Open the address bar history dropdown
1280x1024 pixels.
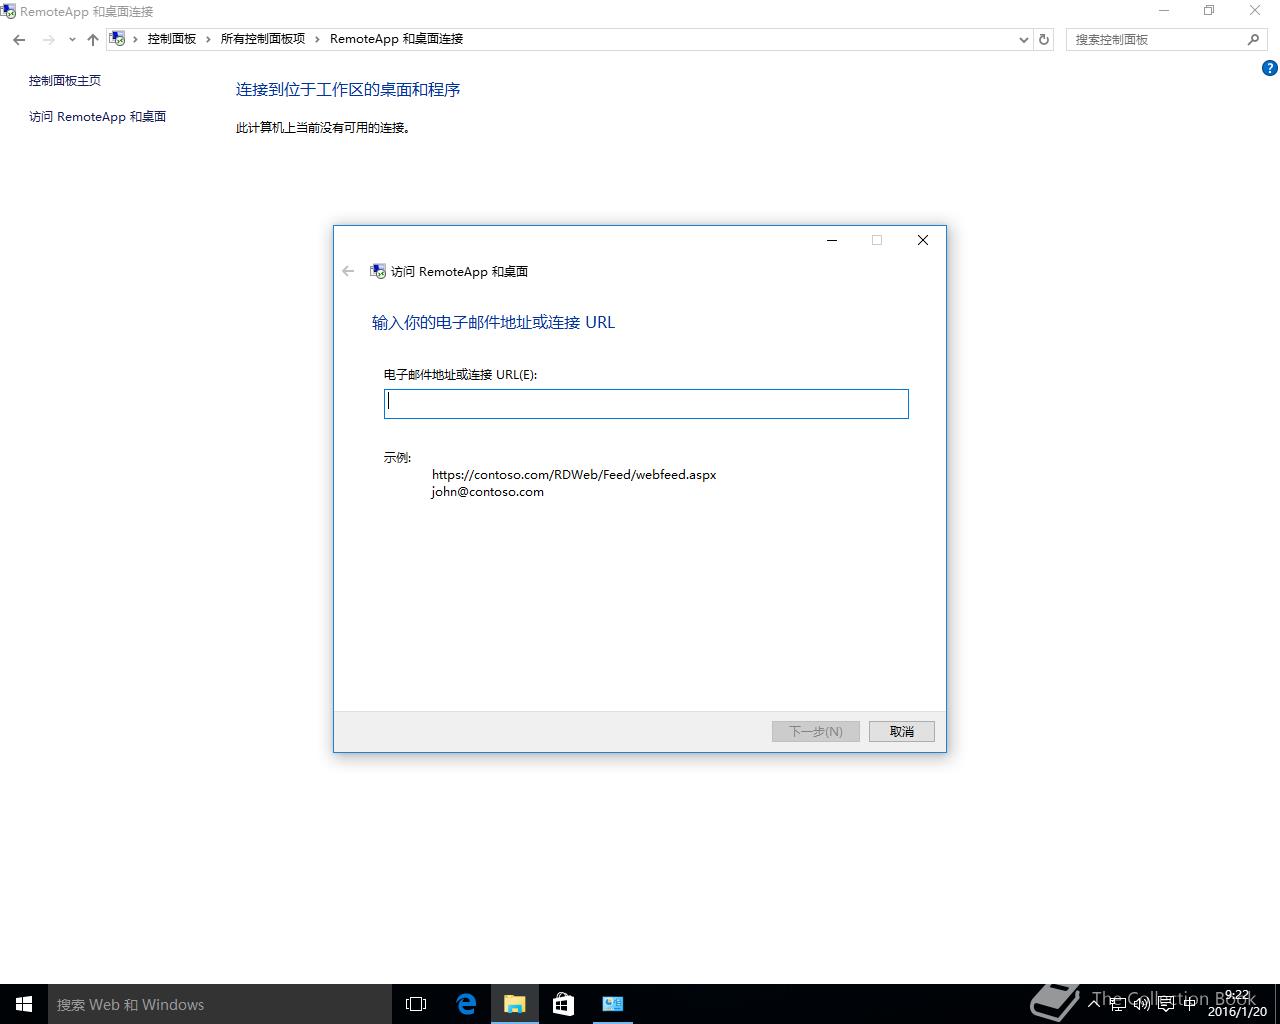[1023, 40]
